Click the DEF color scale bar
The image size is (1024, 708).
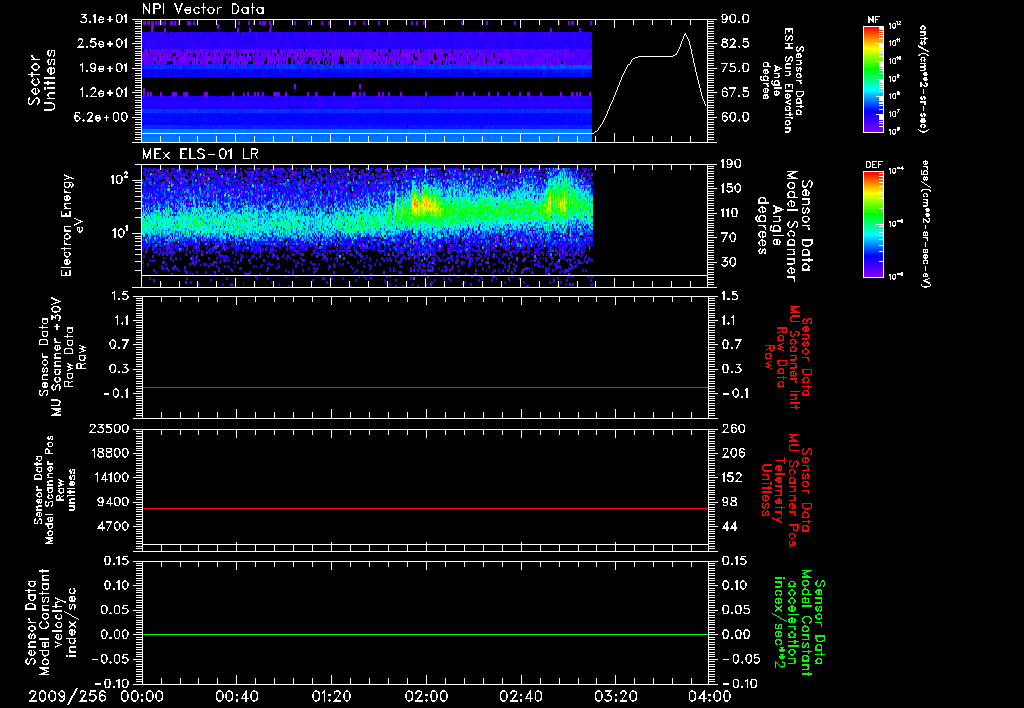coord(874,224)
